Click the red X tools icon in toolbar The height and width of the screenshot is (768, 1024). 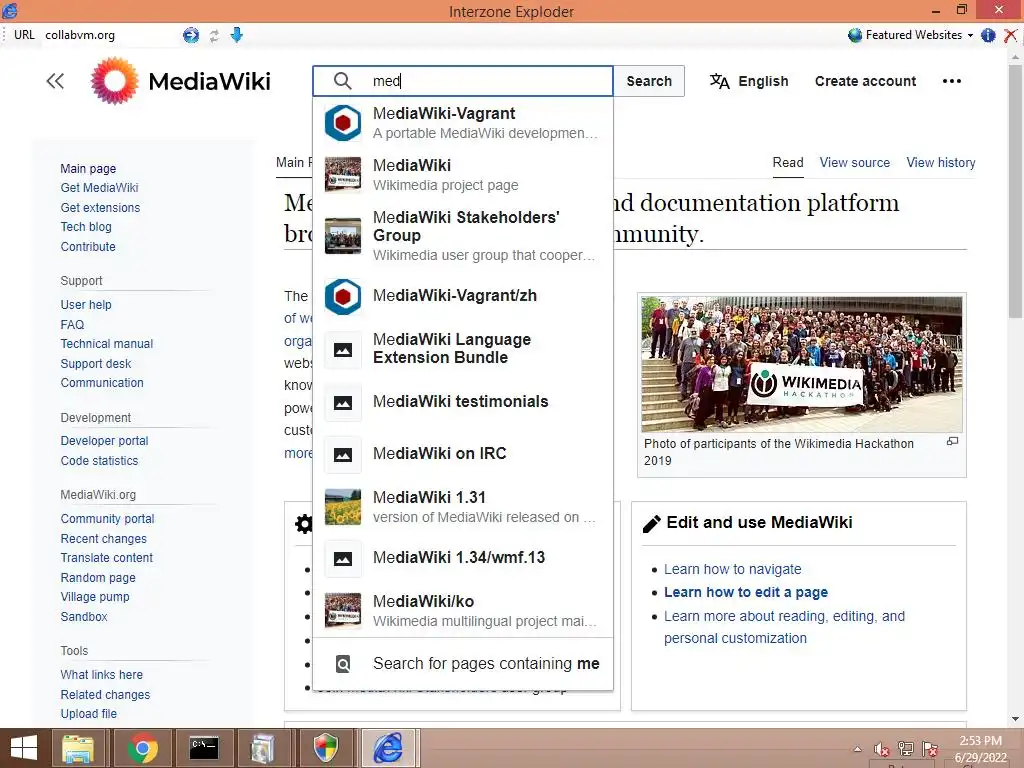point(1010,35)
